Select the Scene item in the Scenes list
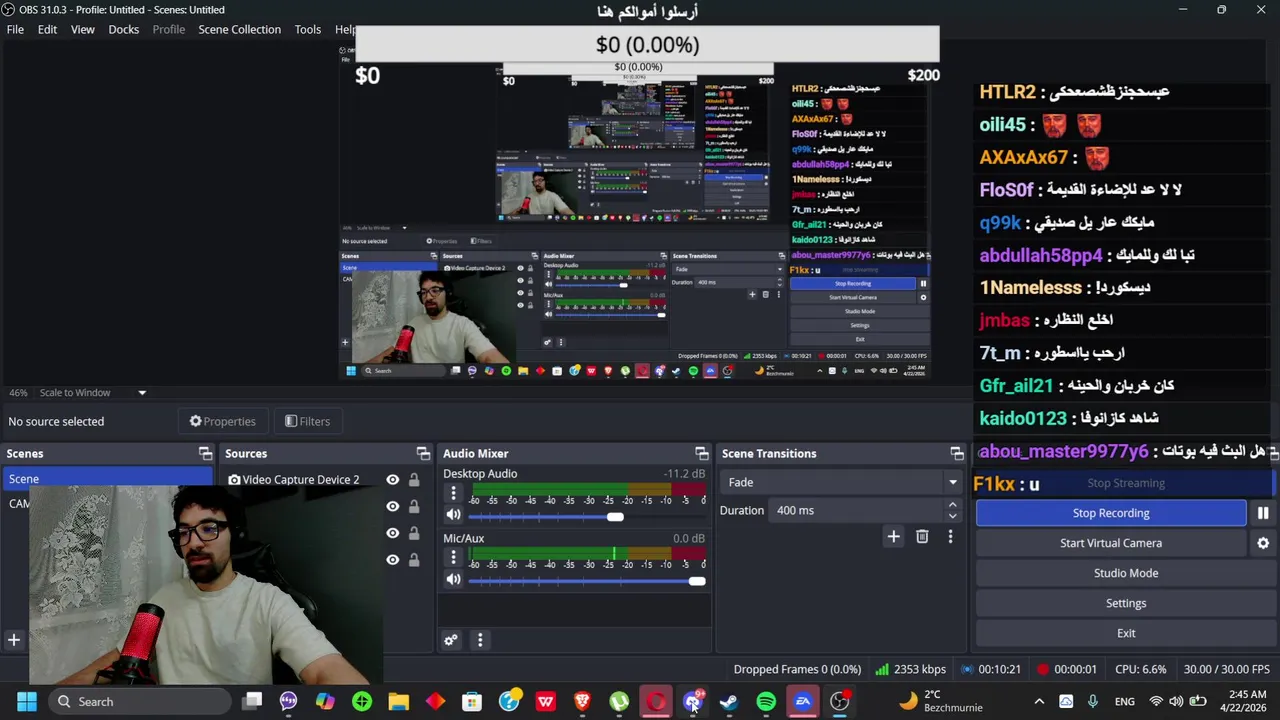This screenshot has height=720, width=1280. click(107, 479)
